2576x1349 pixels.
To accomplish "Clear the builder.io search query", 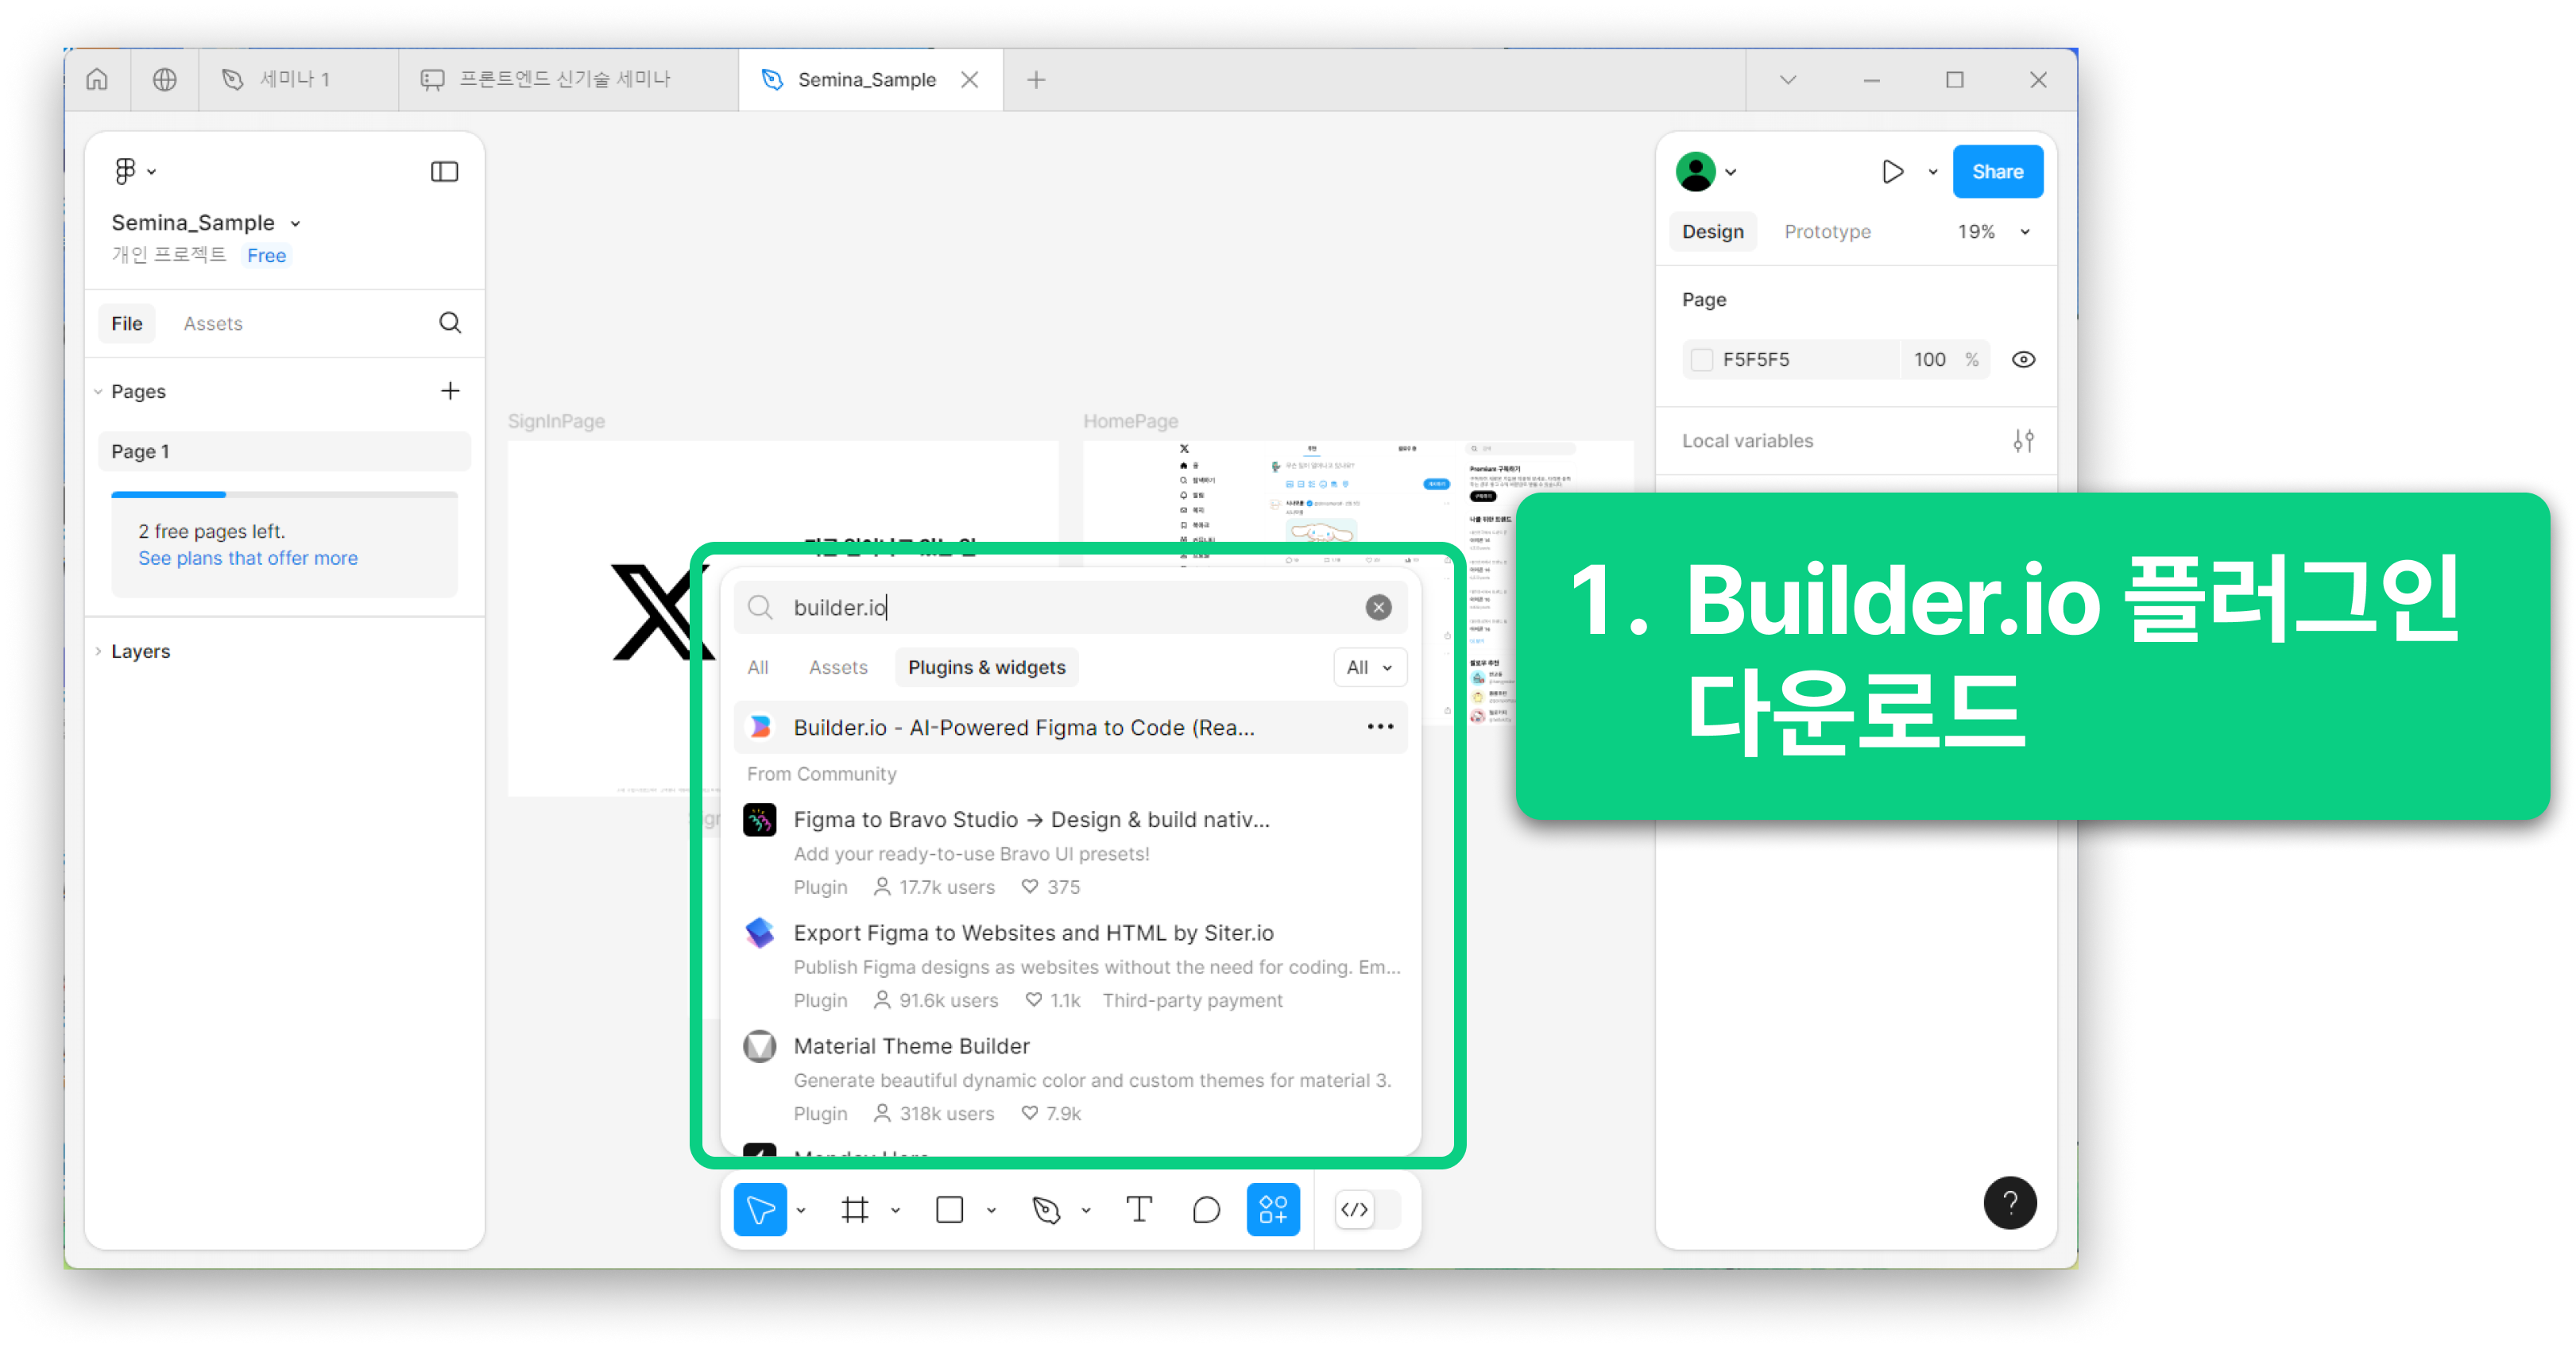I will tap(1378, 606).
